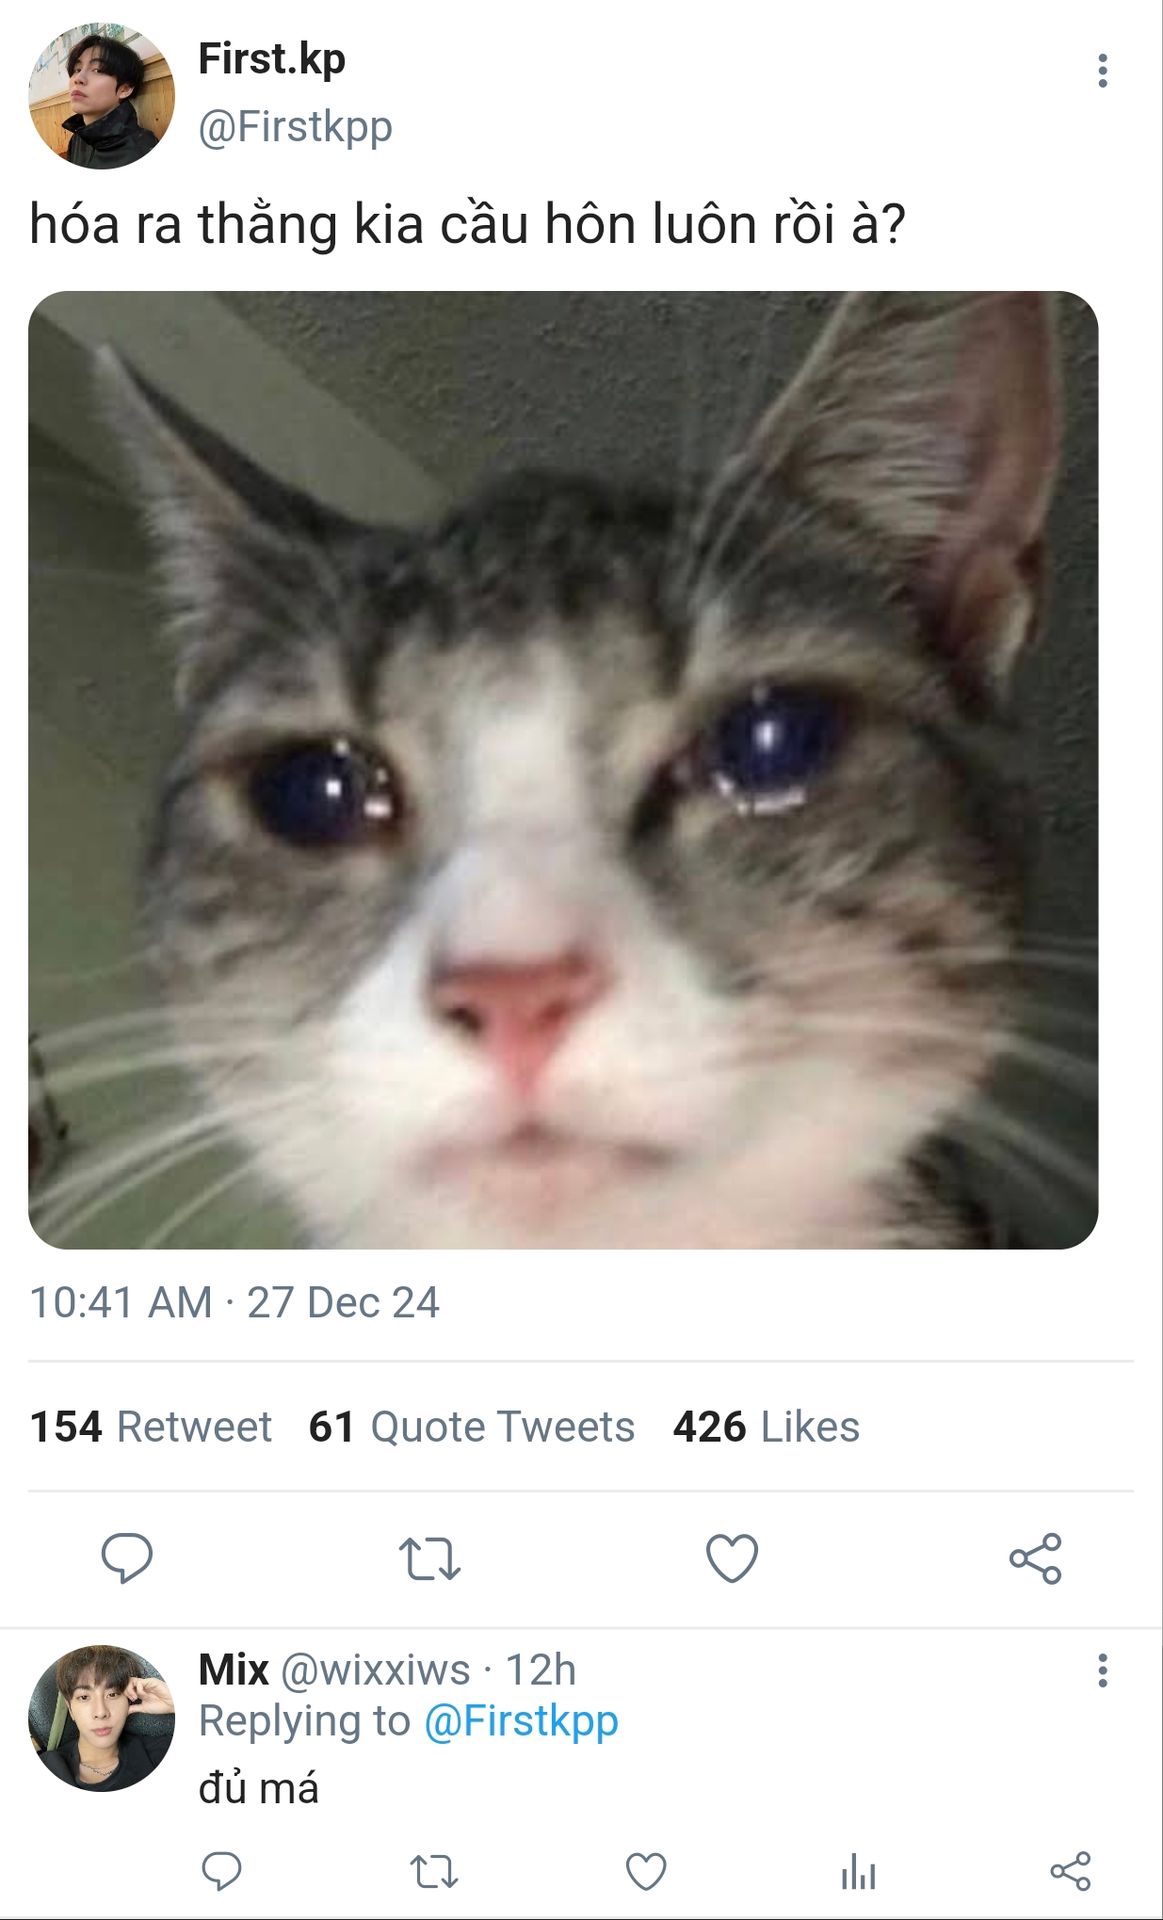View the 61 Quote Tweets

[471, 1427]
